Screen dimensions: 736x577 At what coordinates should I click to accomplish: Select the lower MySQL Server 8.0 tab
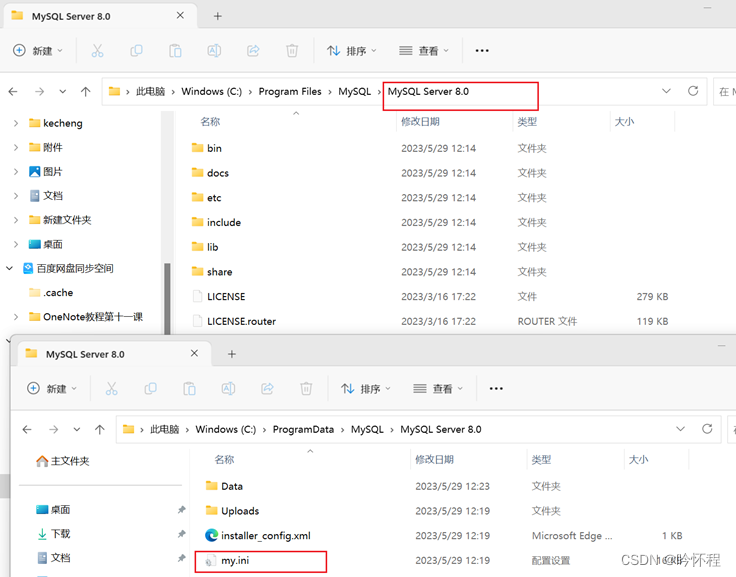[x=114, y=354]
